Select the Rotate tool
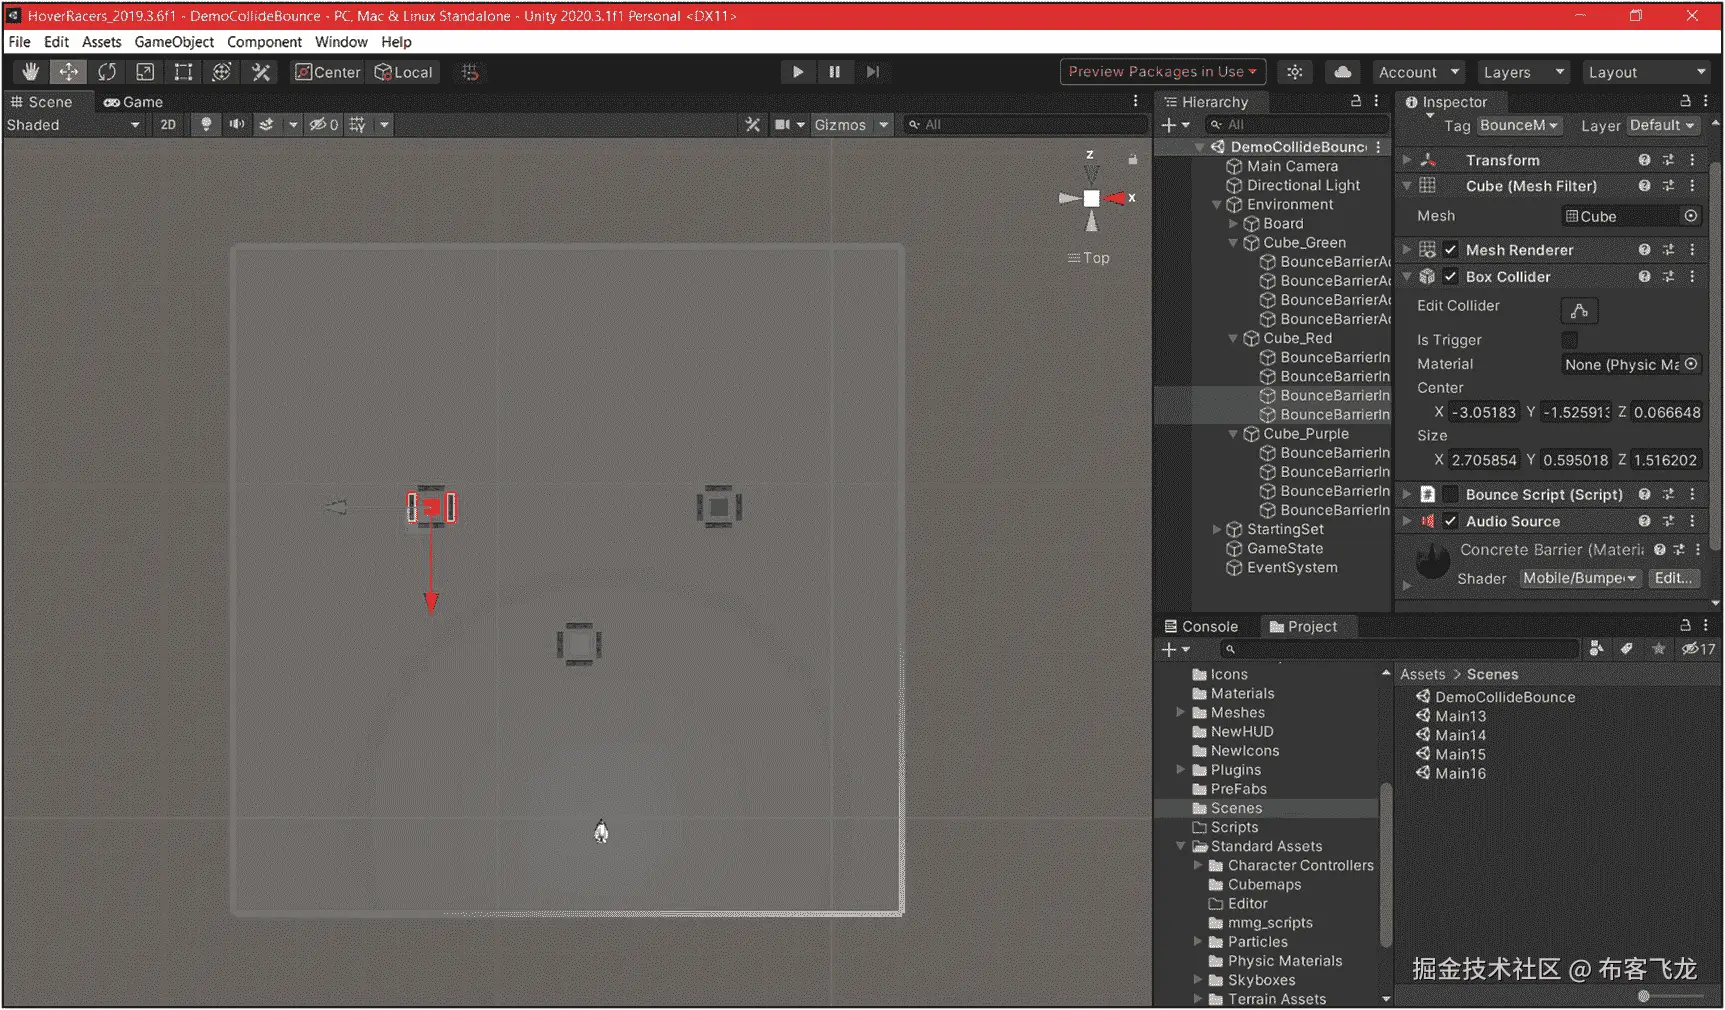 107,72
